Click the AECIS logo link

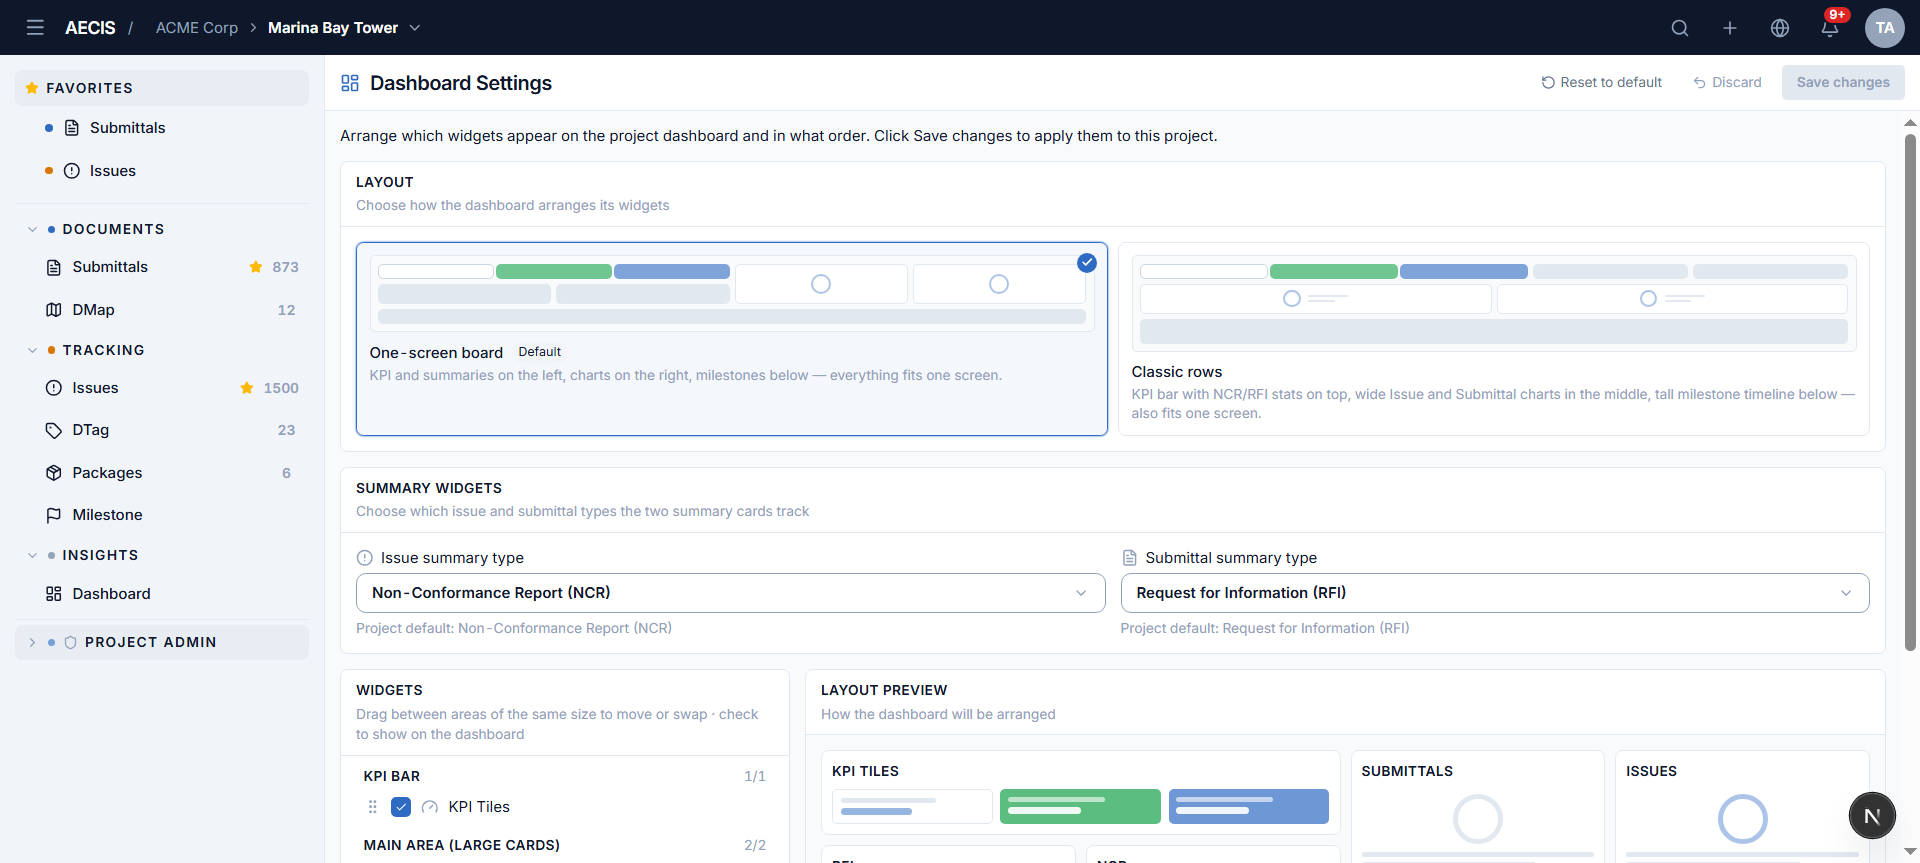click(x=90, y=28)
